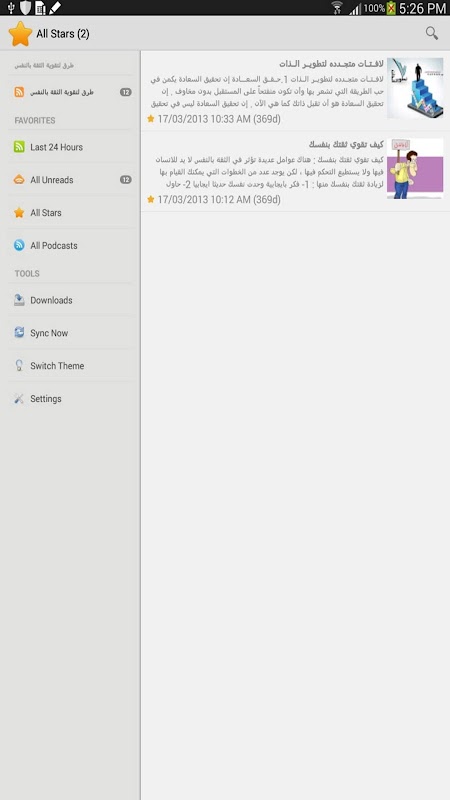This screenshot has width=450, height=800.
Task: Choose Switch Theme option
Action: pyautogui.click(x=70, y=365)
